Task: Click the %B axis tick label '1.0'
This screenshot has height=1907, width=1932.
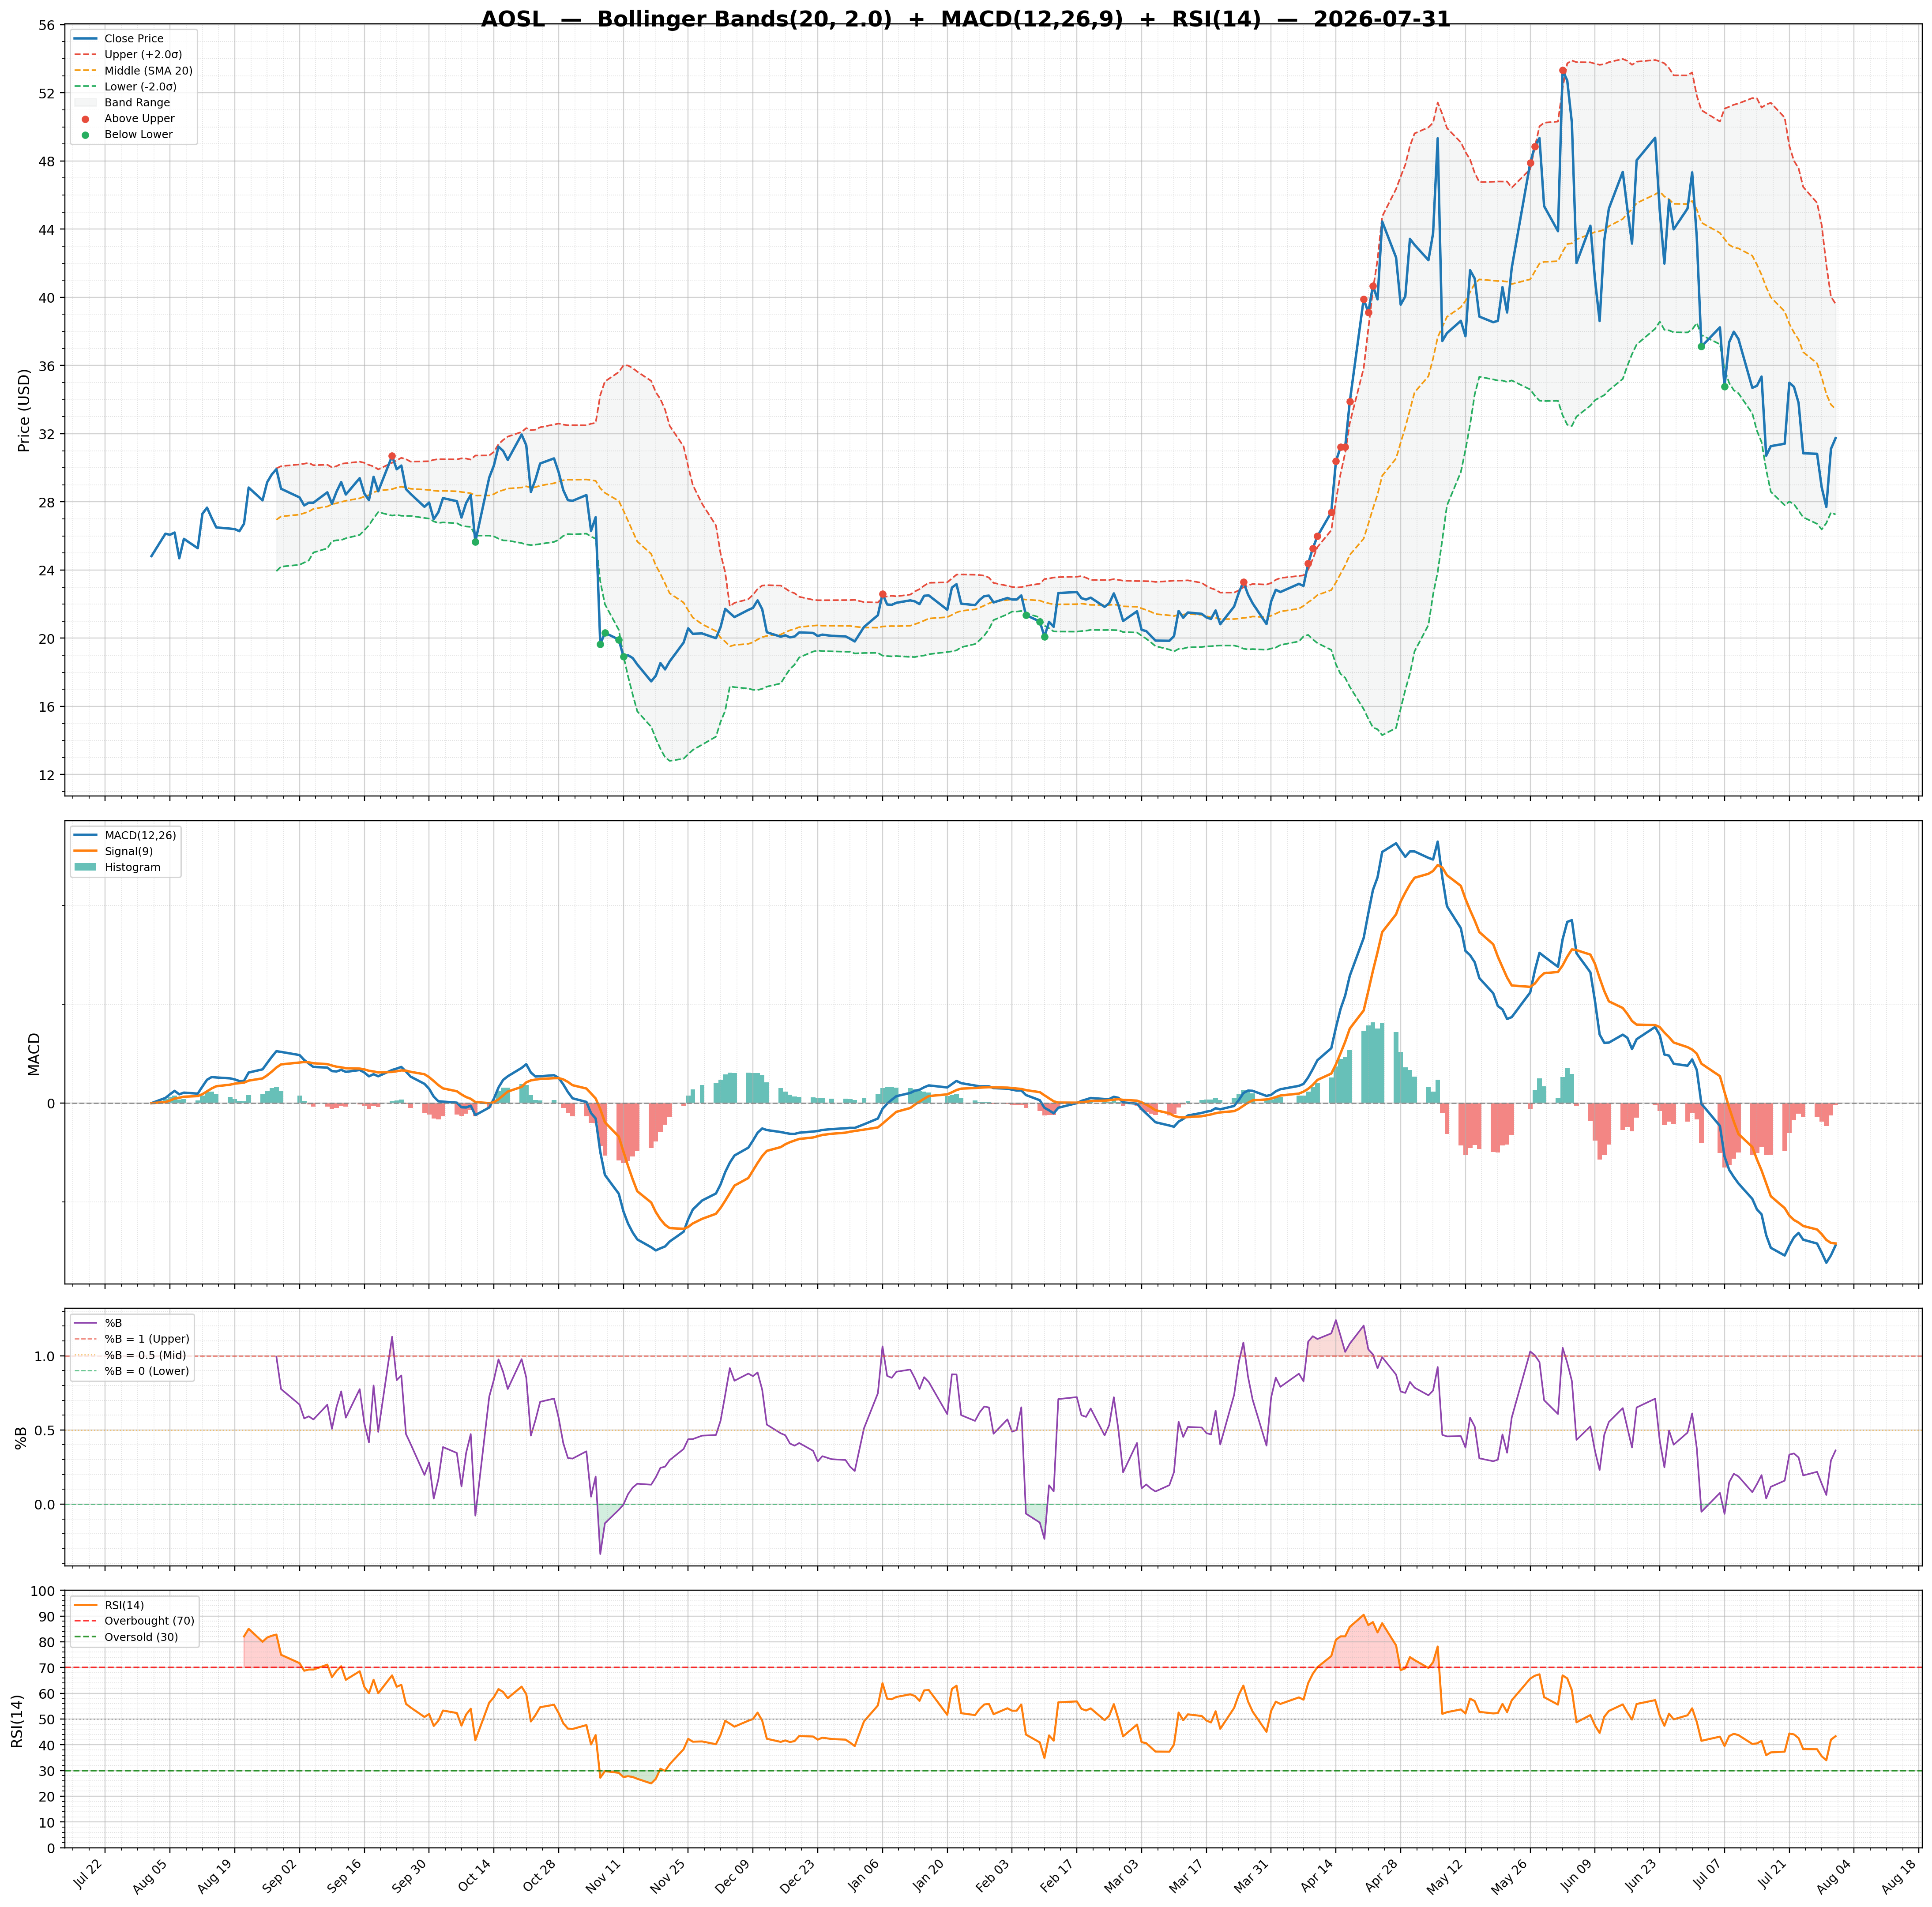Action: (45, 1356)
